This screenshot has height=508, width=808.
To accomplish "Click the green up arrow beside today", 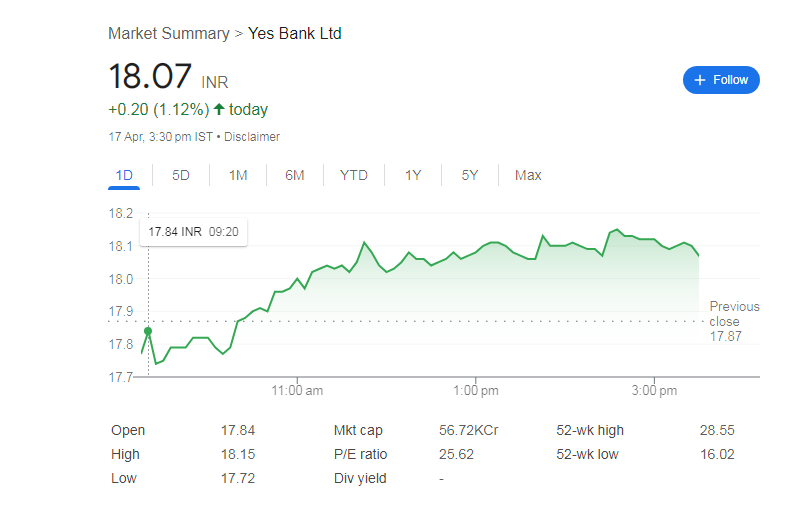I will [x=219, y=109].
